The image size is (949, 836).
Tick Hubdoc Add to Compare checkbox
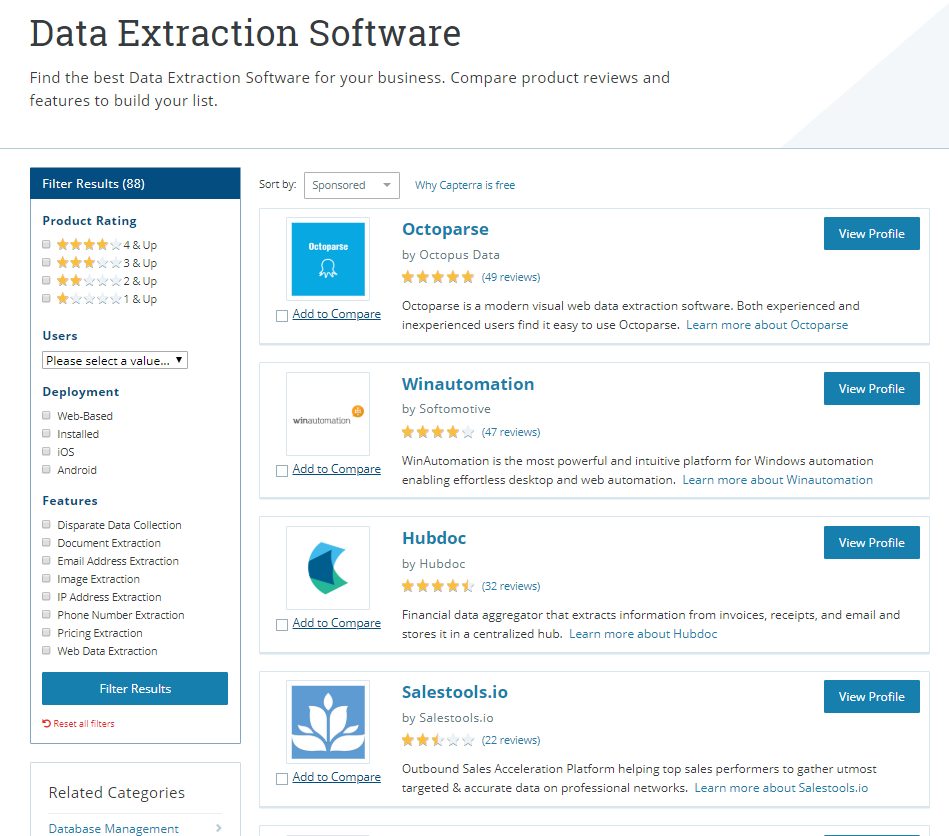(x=281, y=625)
